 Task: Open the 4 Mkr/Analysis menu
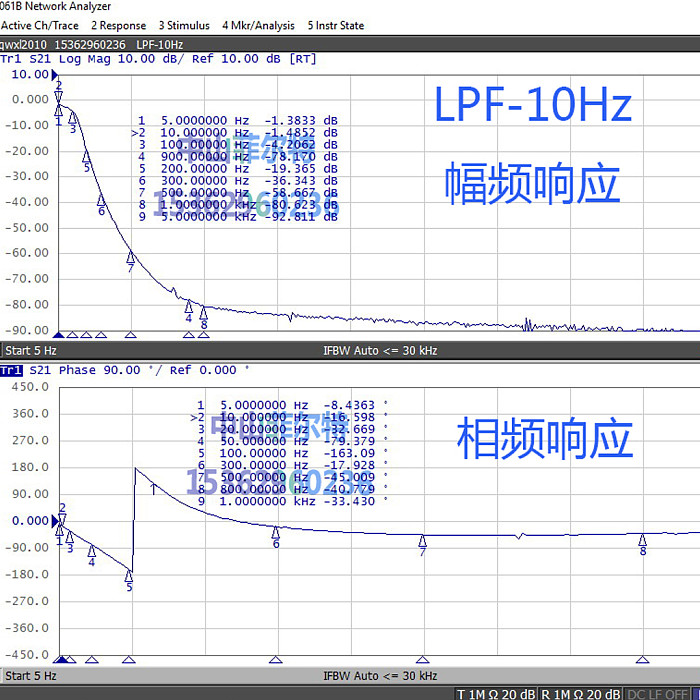[x=258, y=25]
